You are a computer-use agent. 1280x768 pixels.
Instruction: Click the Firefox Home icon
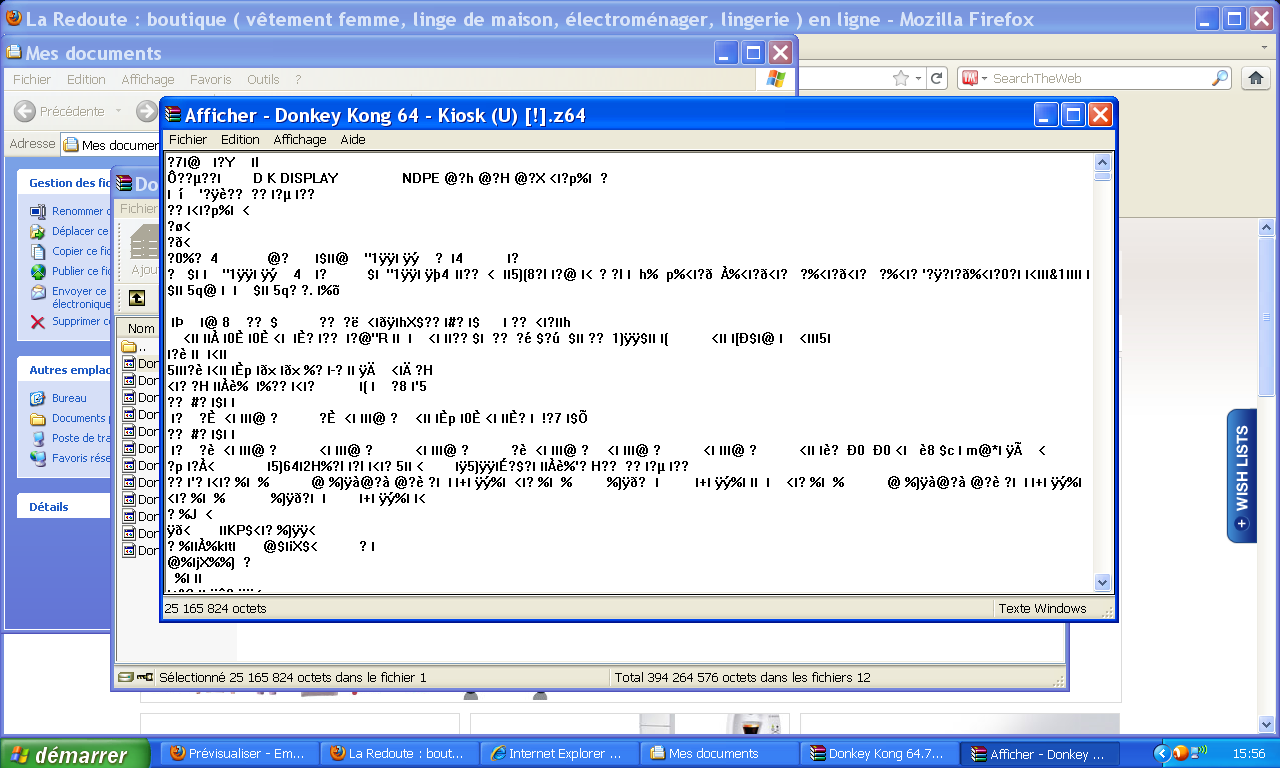[x=1255, y=78]
